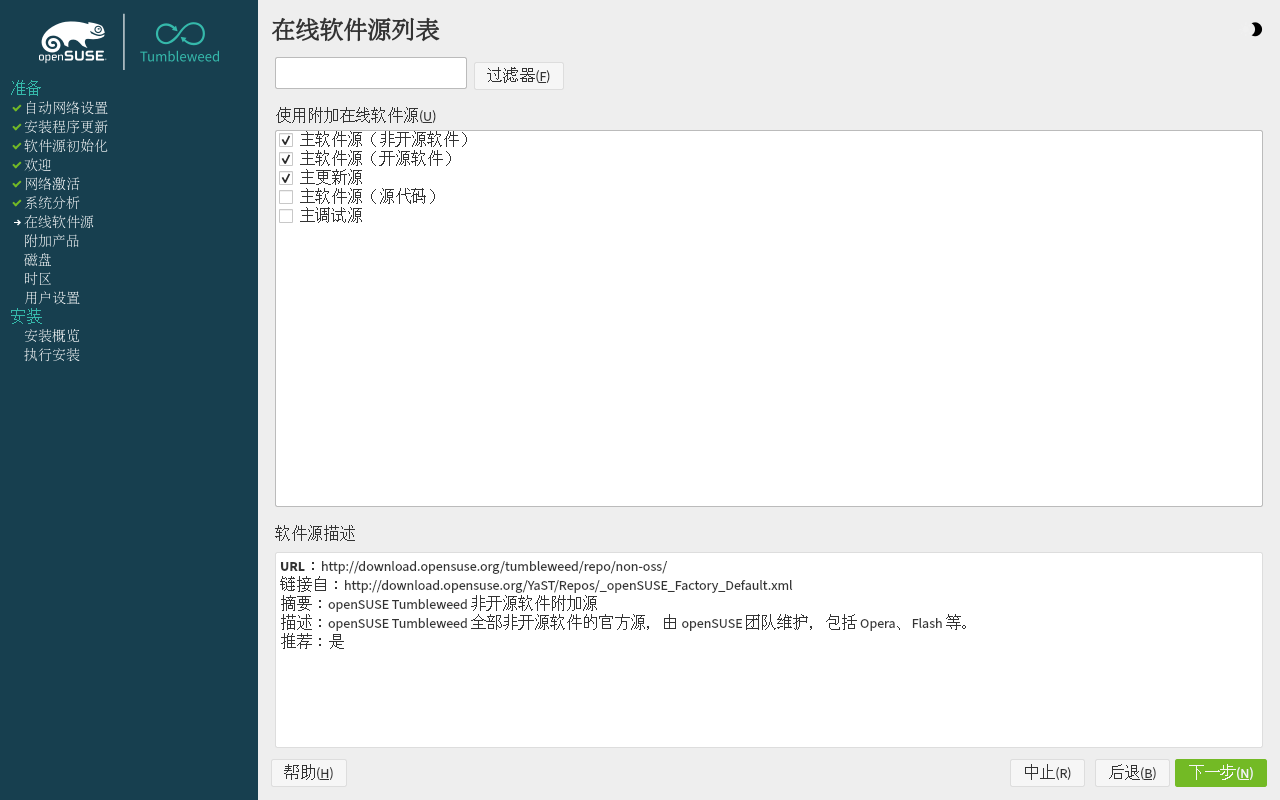Open the 时区 step
Screen dimensions: 1280x800
[x=37, y=278]
